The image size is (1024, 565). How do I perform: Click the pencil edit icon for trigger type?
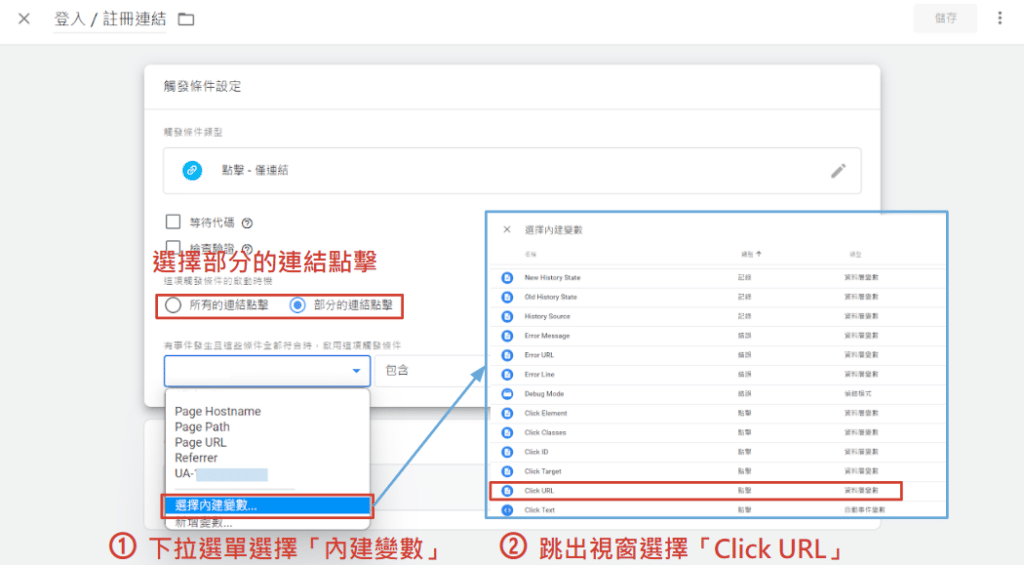click(x=838, y=171)
